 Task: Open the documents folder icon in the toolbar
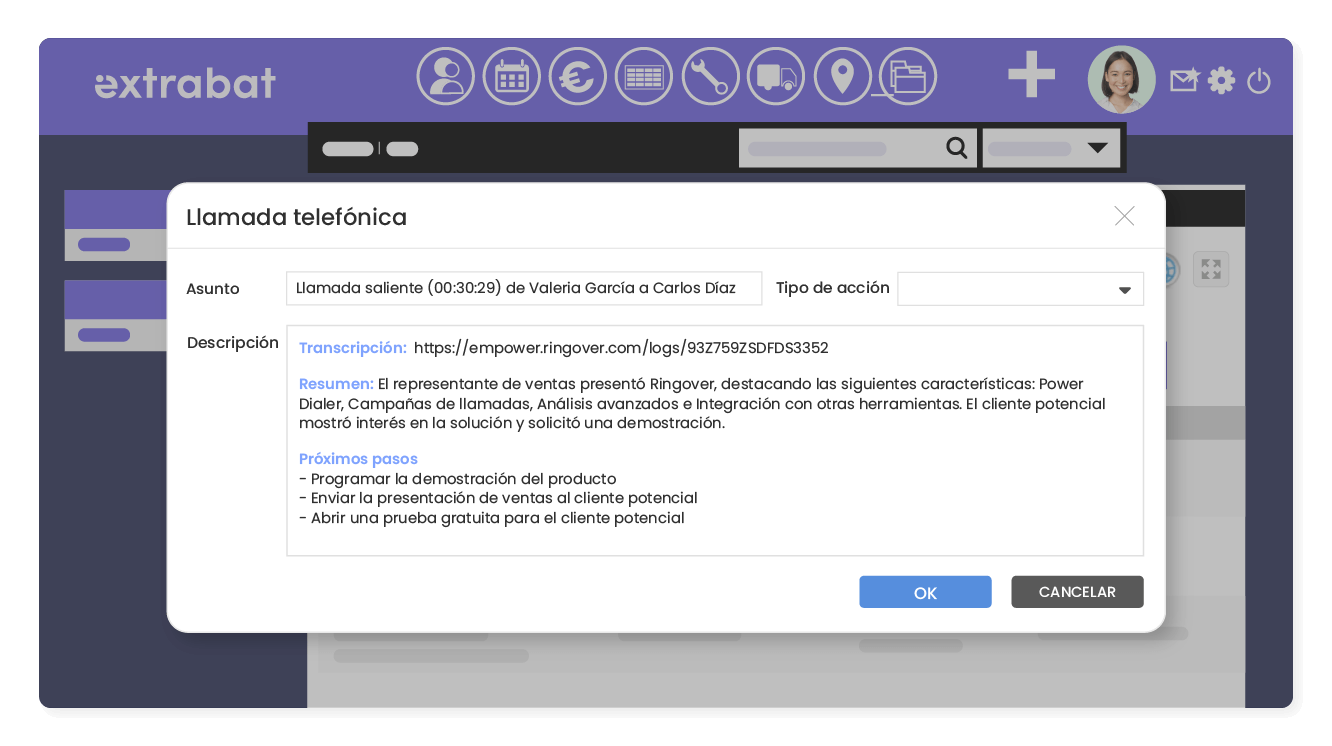click(908, 75)
